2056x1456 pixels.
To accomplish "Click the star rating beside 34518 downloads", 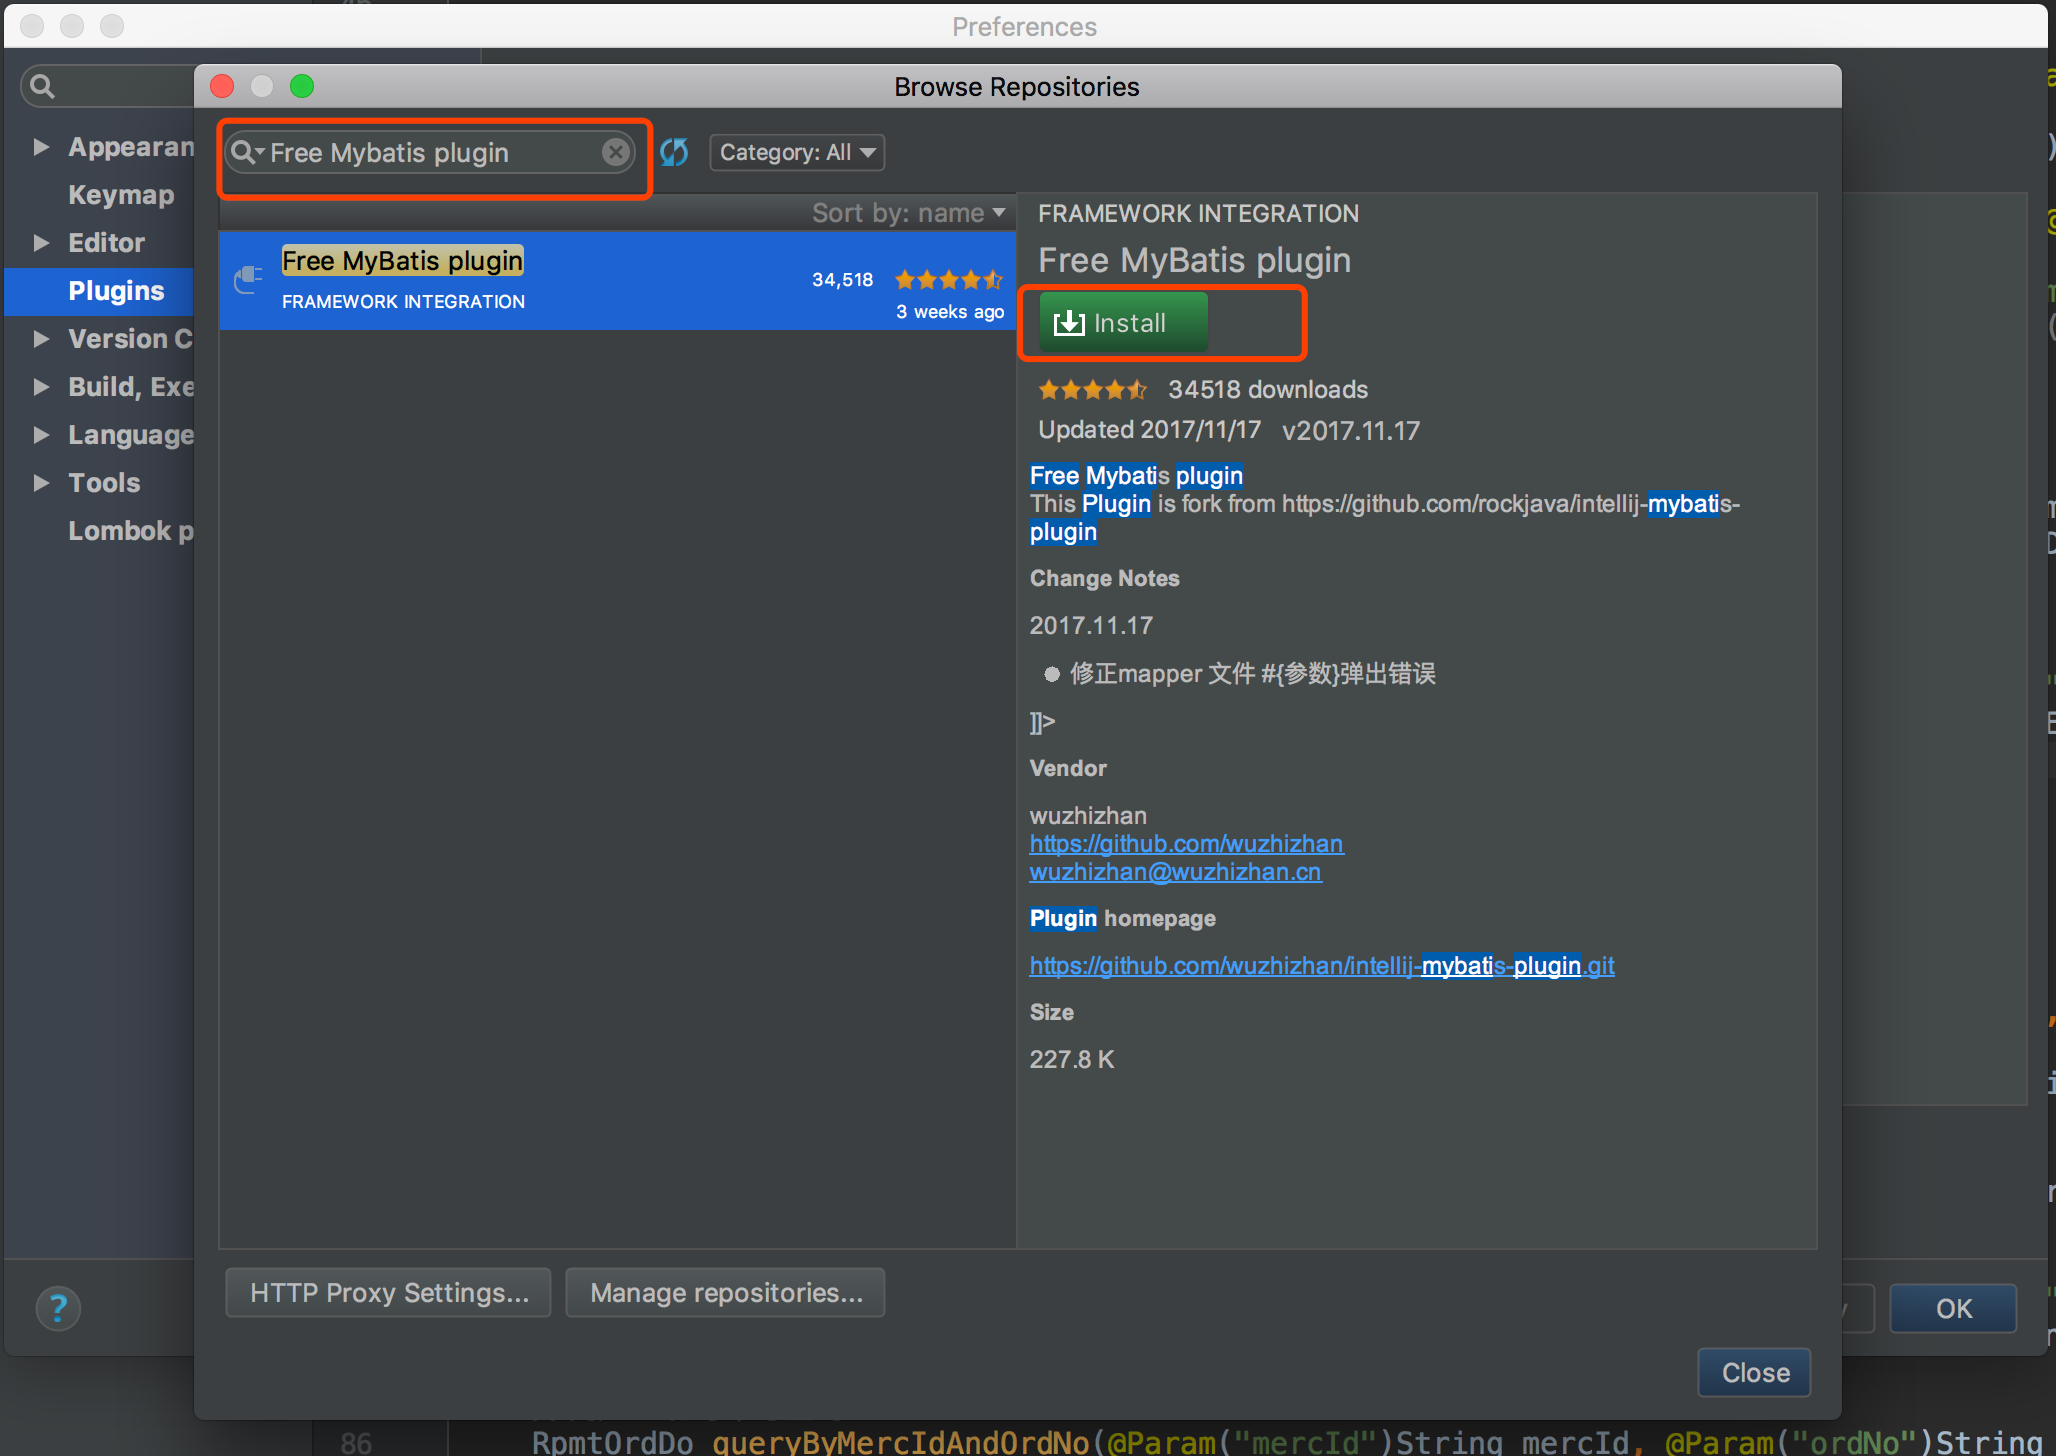I will (1092, 389).
